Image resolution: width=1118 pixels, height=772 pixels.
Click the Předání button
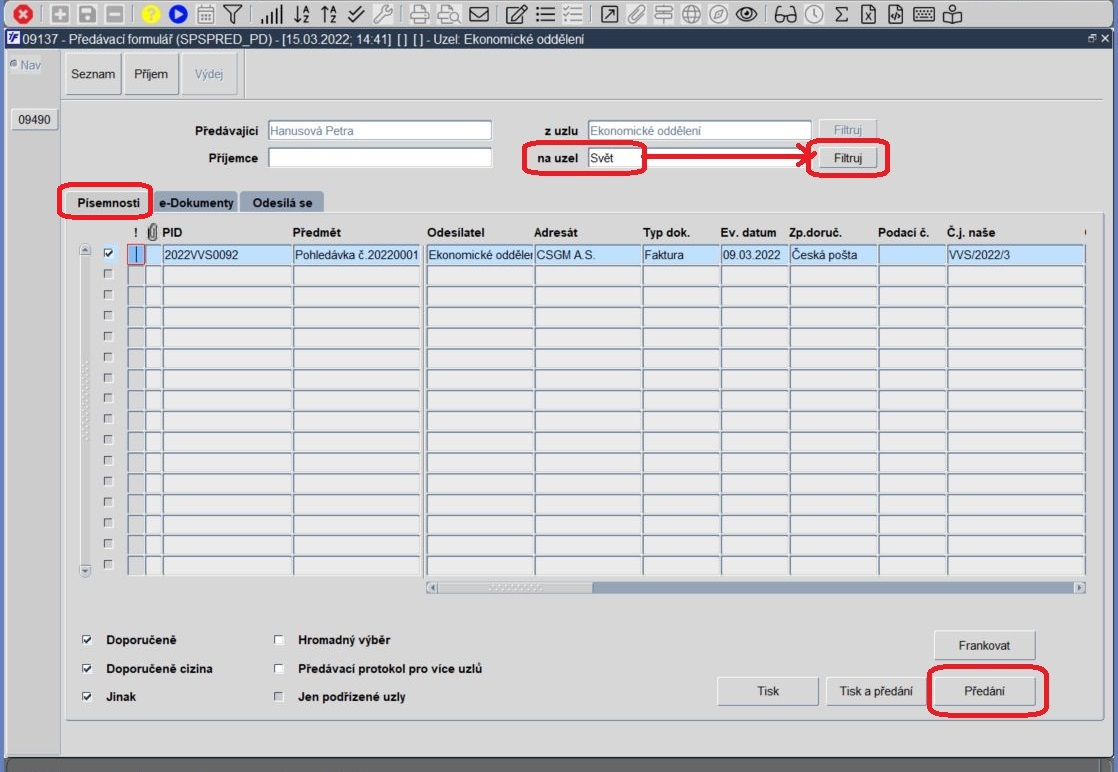(984, 691)
